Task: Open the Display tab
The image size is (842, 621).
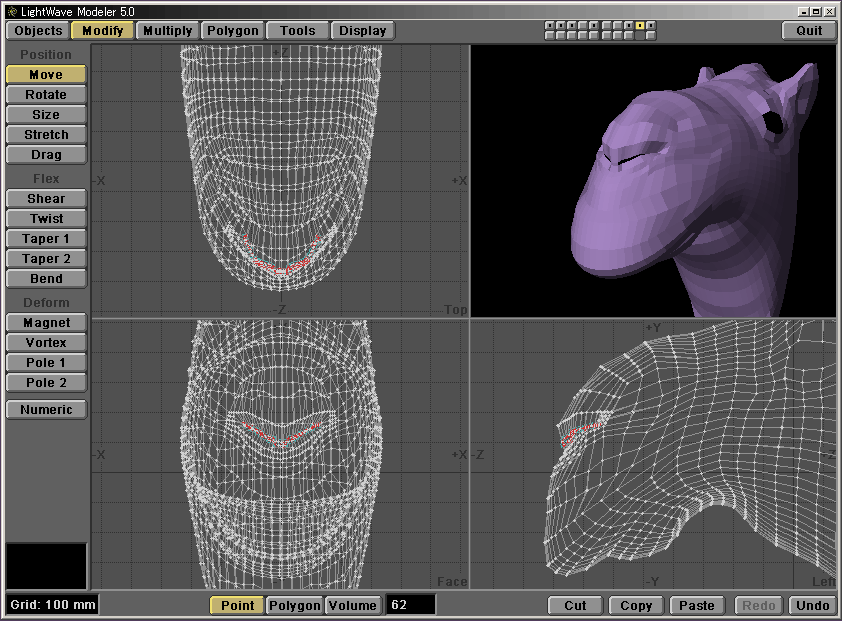Action: [362, 30]
